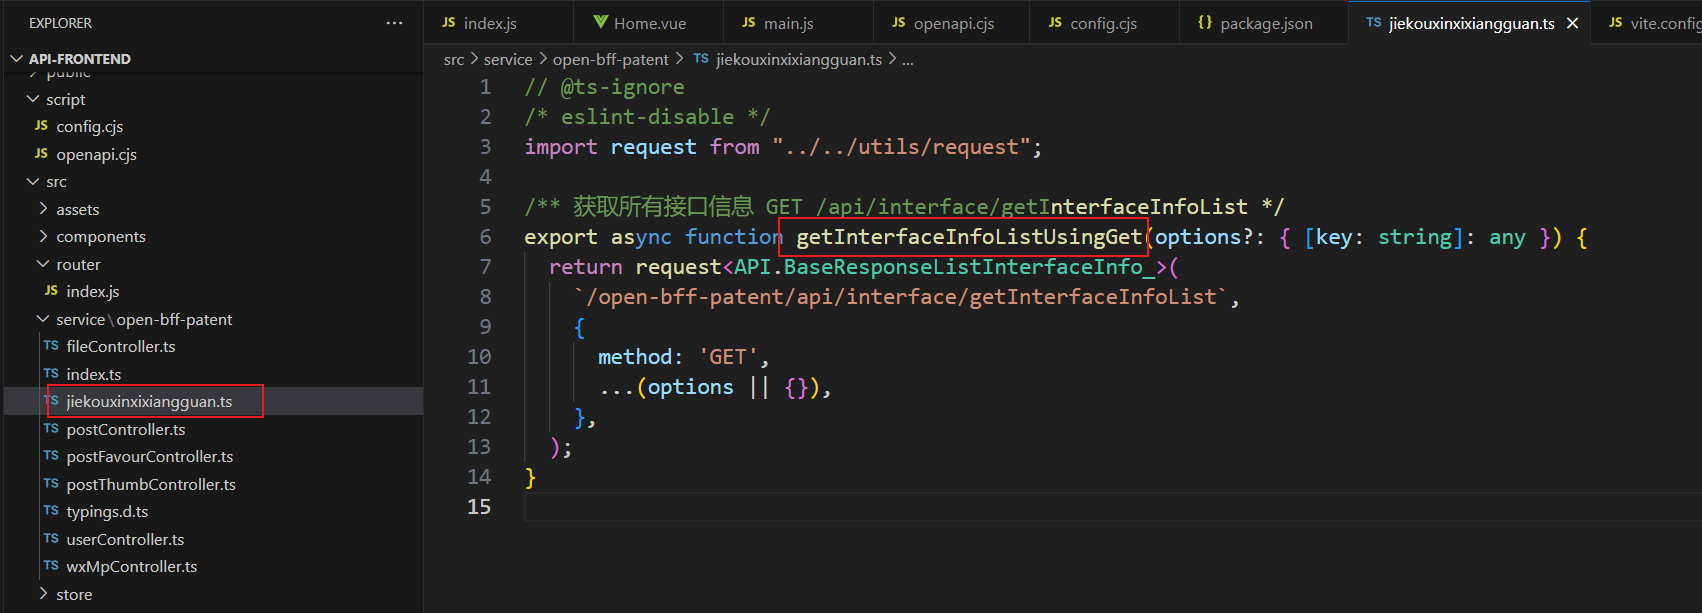
Task: Expand the assets folder
Action: point(43,209)
